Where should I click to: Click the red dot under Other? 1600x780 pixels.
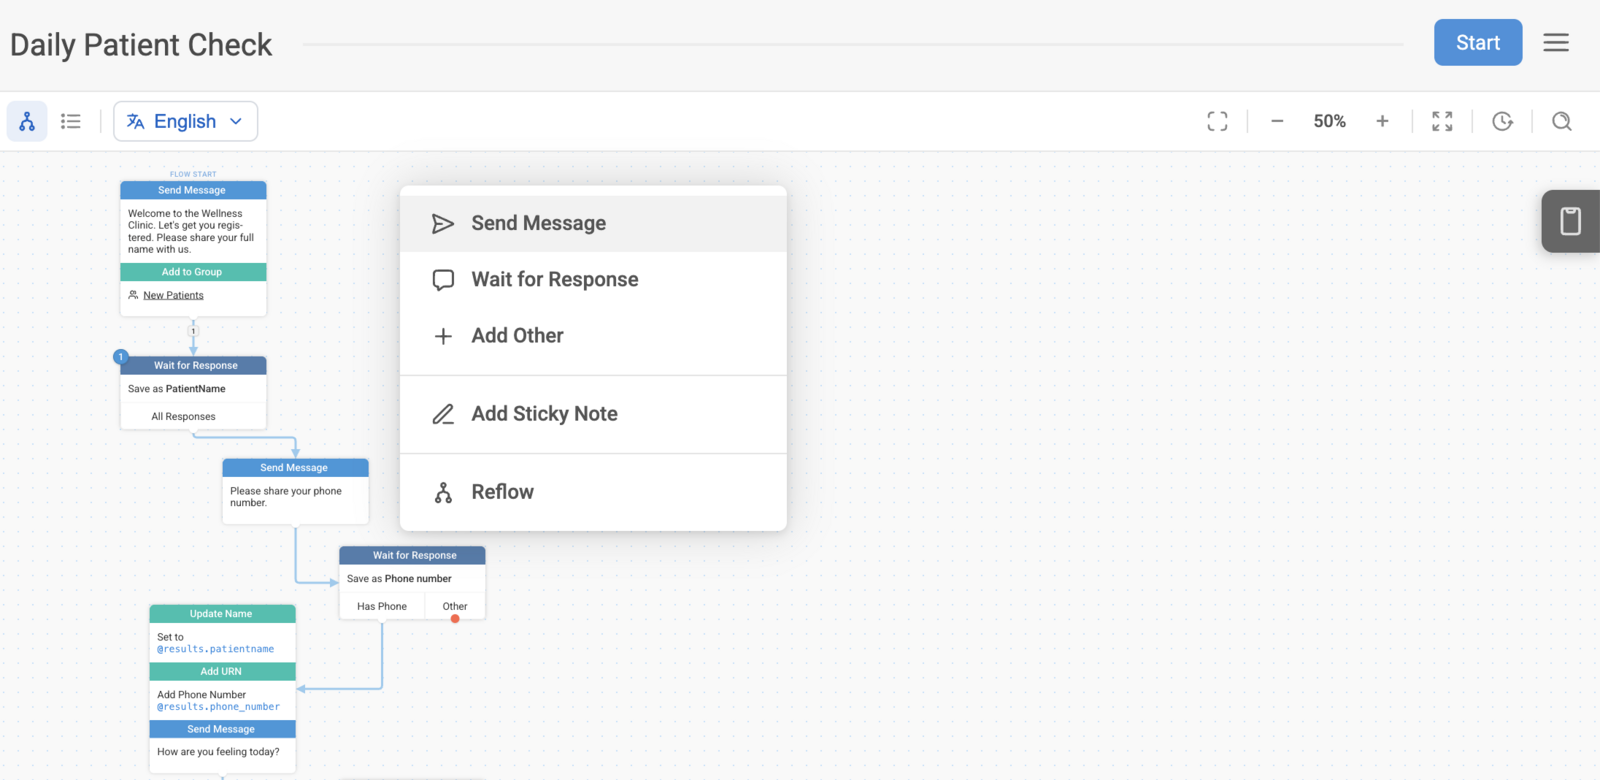[x=455, y=619]
